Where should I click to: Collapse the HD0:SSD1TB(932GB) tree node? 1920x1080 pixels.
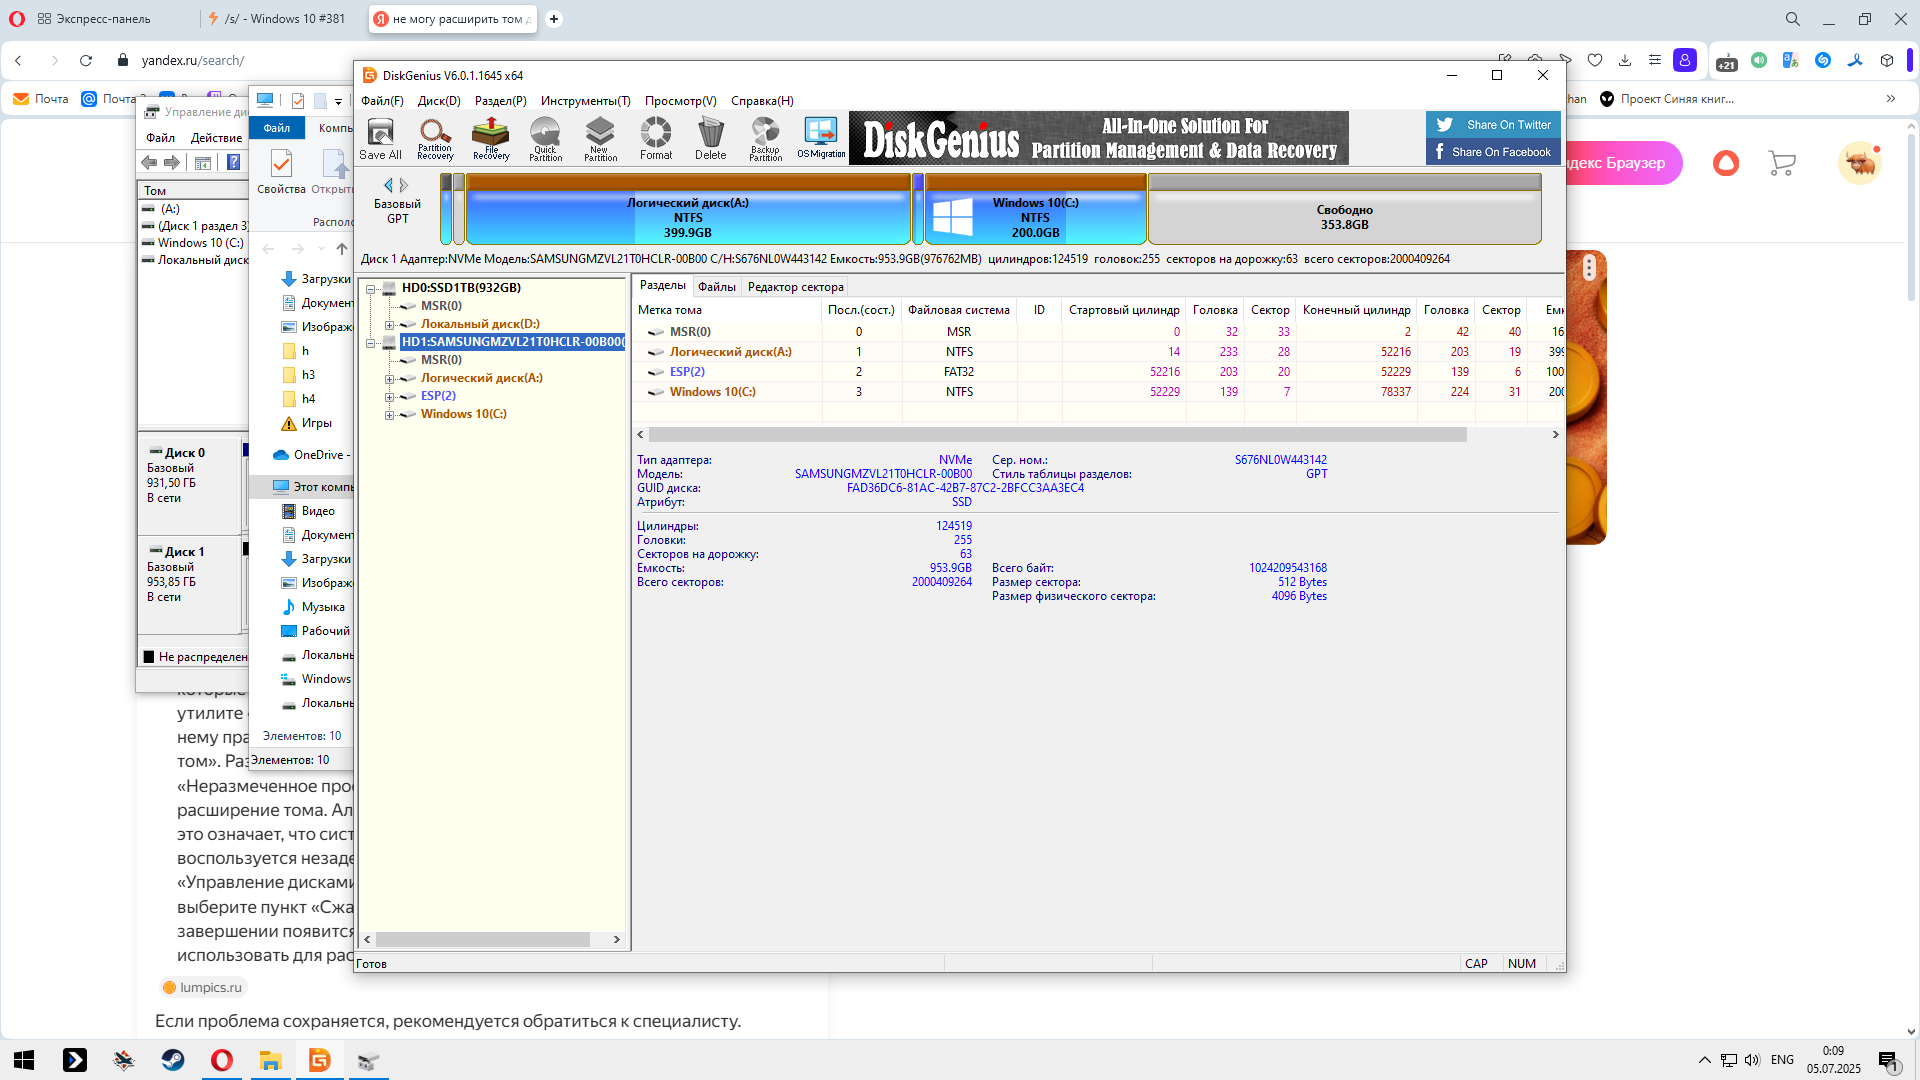click(371, 289)
